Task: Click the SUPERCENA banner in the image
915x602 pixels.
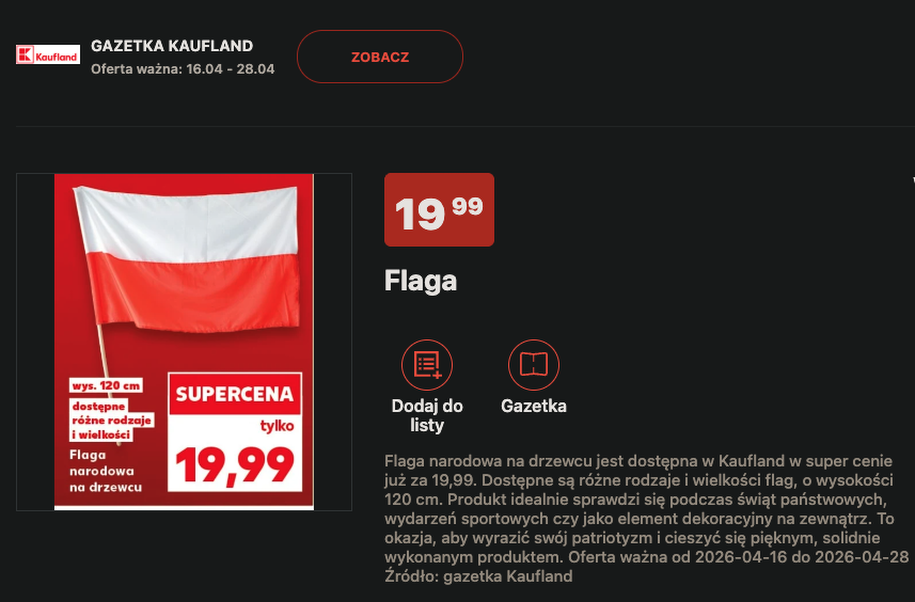Action: coord(234,394)
